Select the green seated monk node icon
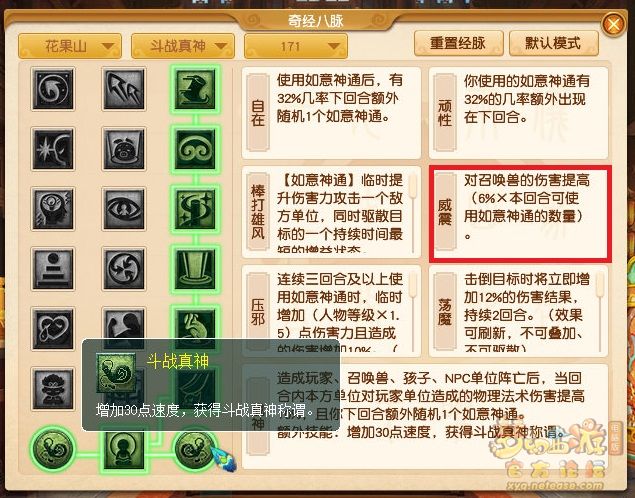 [124, 449]
